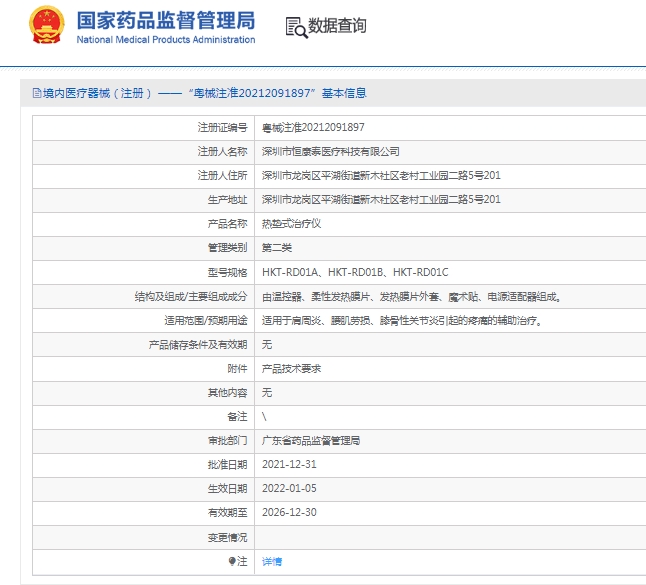Click the lightbulb icon beside 注
The image size is (646, 585).
pyautogui.click(x=232, y=561)
